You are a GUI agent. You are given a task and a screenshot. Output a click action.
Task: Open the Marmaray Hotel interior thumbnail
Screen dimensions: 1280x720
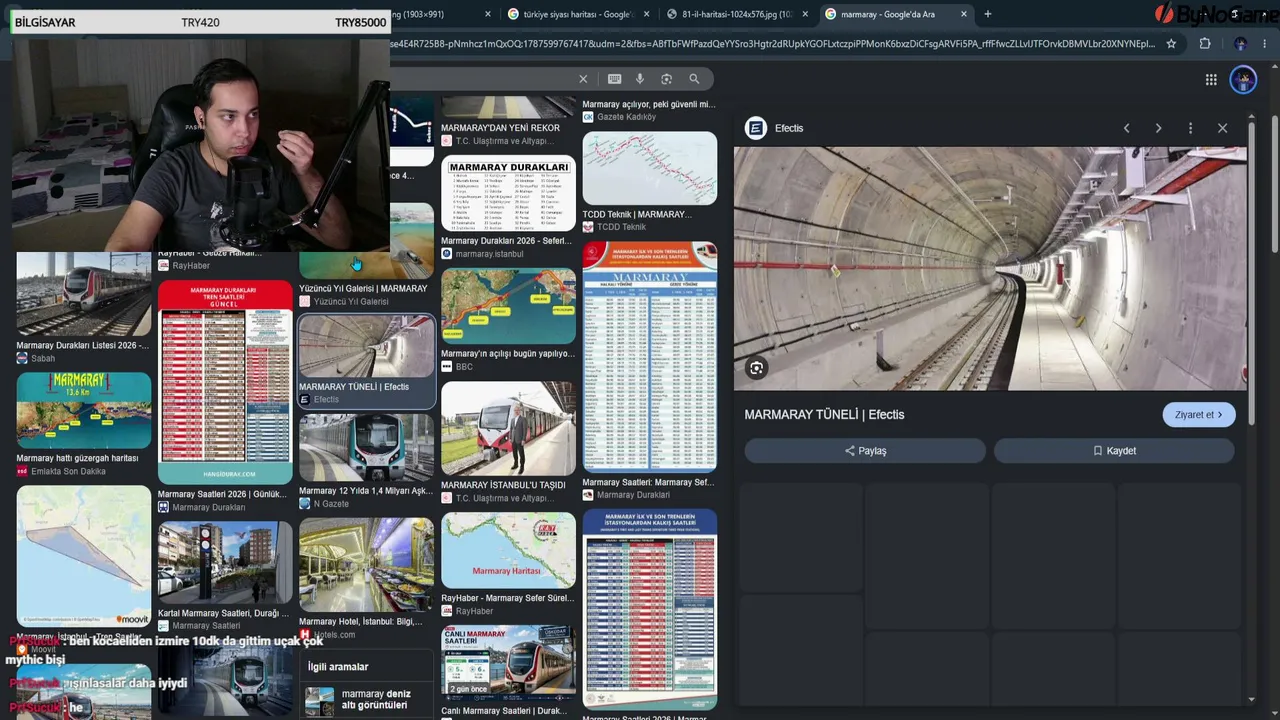pos(367,565)
